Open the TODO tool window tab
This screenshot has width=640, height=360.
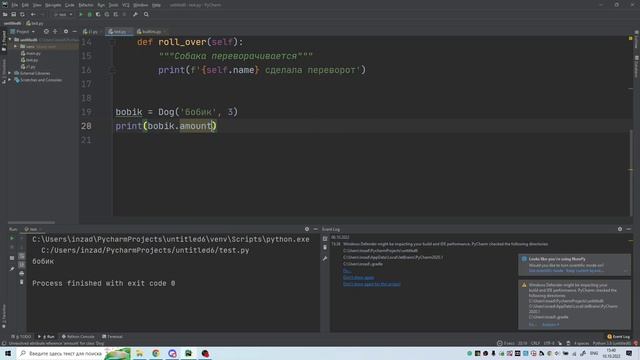[21, 337]
